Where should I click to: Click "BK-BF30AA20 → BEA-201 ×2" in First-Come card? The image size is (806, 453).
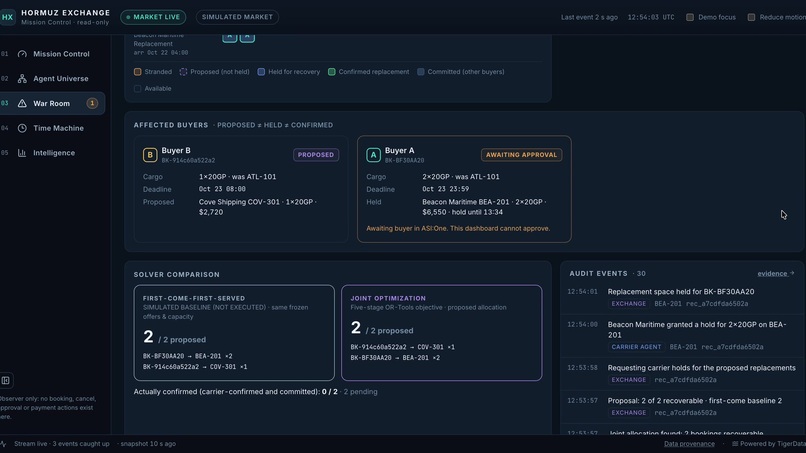click(188, 356)
